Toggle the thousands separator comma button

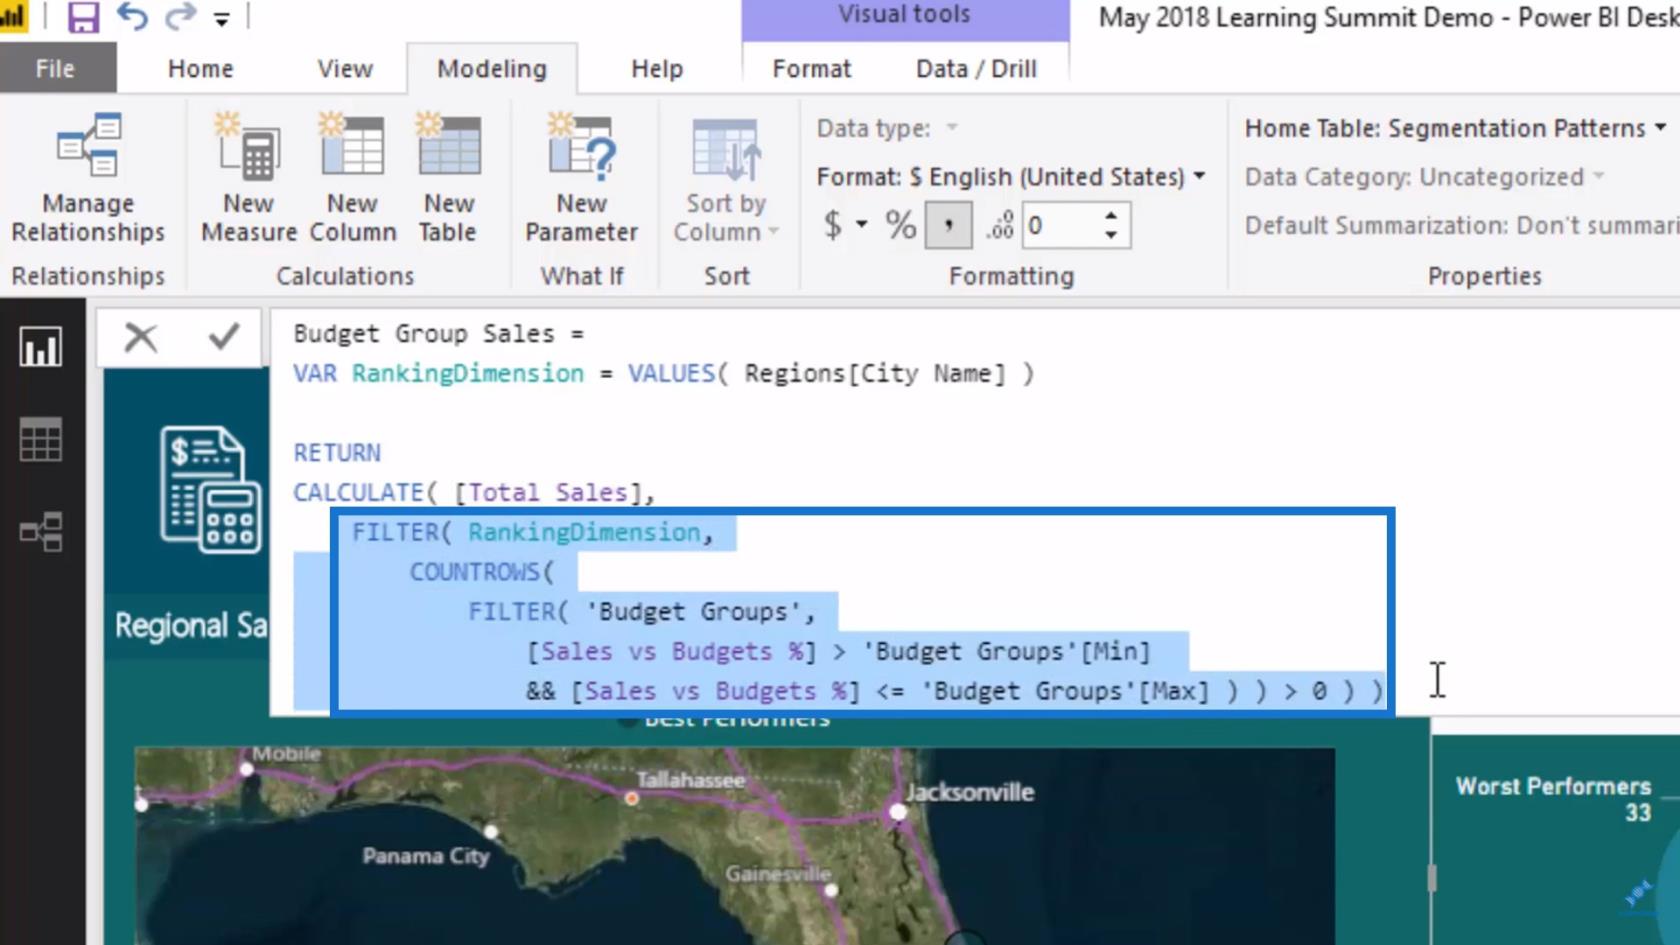click(948, 225)
